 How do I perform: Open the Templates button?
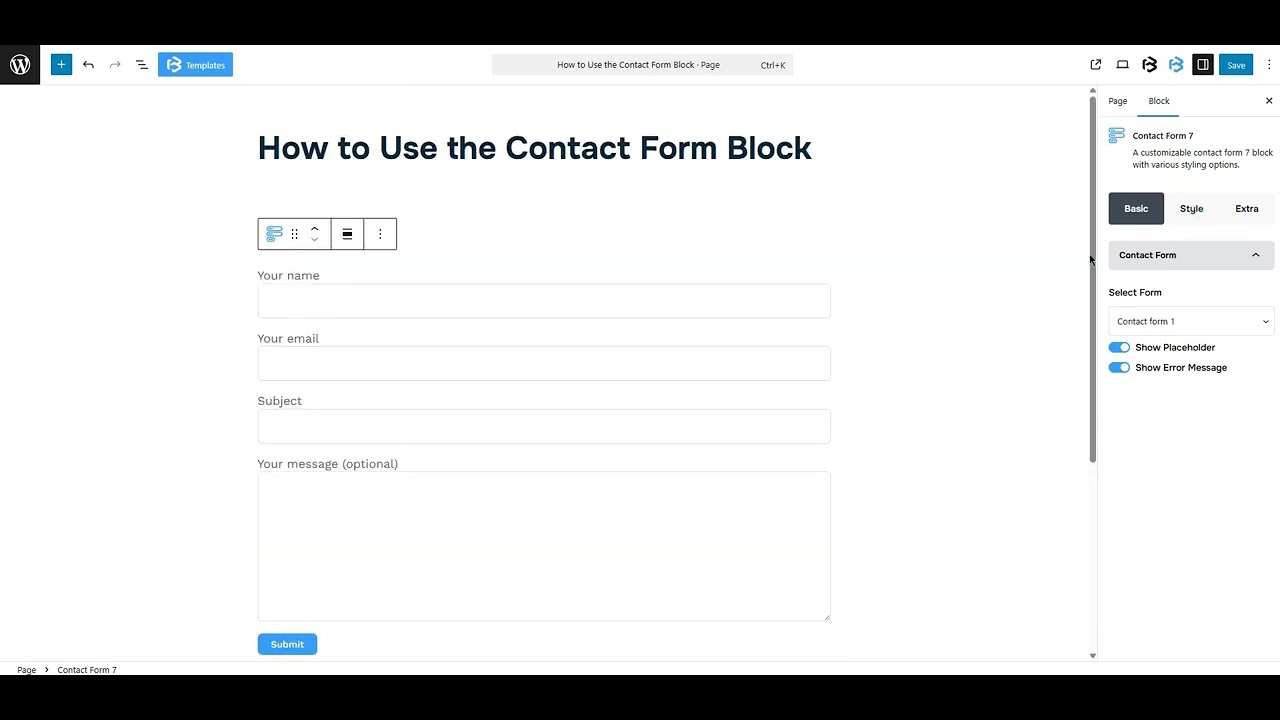coord(195,64)
